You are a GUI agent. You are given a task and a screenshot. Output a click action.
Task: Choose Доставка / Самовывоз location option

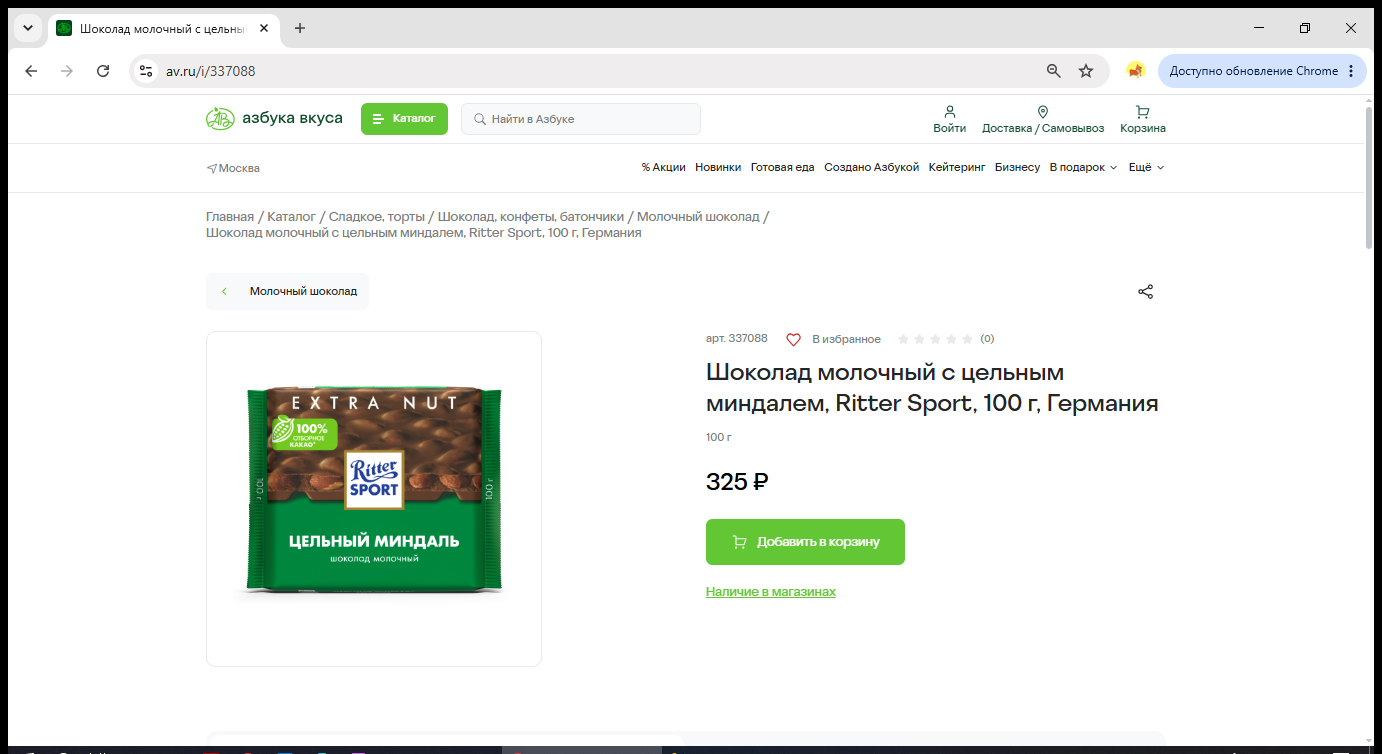pos(1043,119)
